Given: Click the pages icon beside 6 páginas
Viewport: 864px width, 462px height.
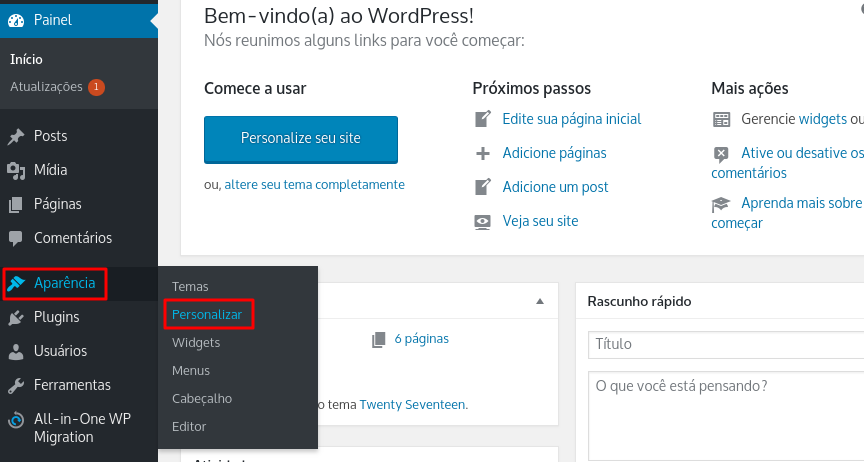Looking at the screenshot, I should (x=379, y=340).
